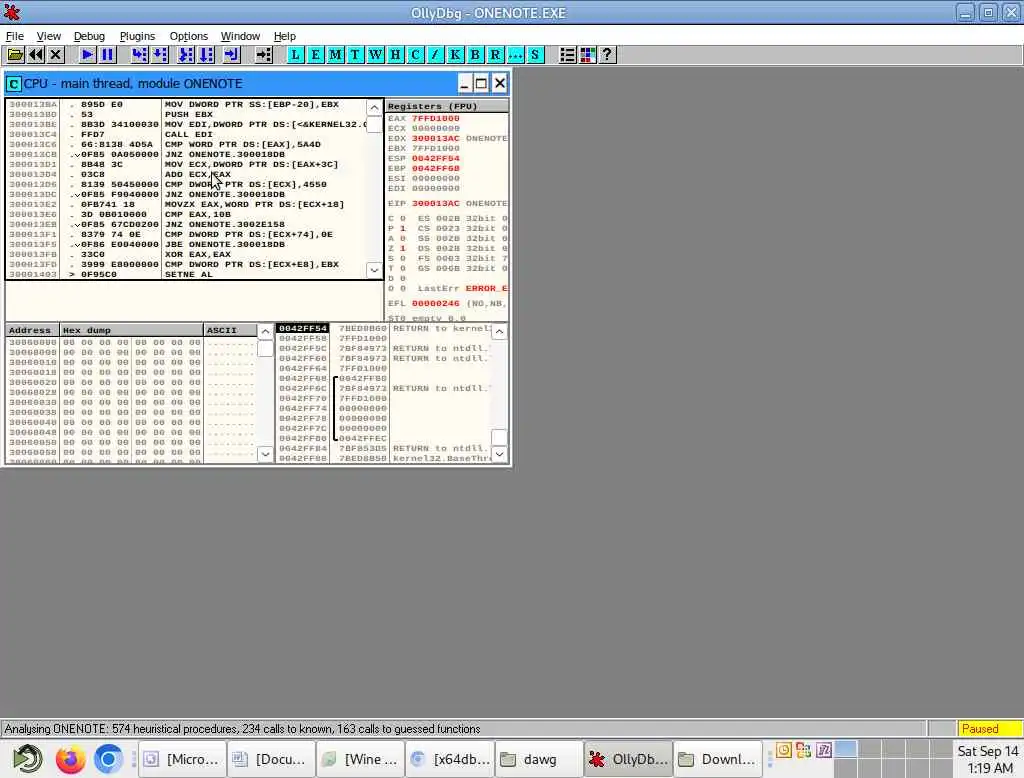The image size is (1024, 778).
Task: Open Memory map with M button
Action: [335, 55]
